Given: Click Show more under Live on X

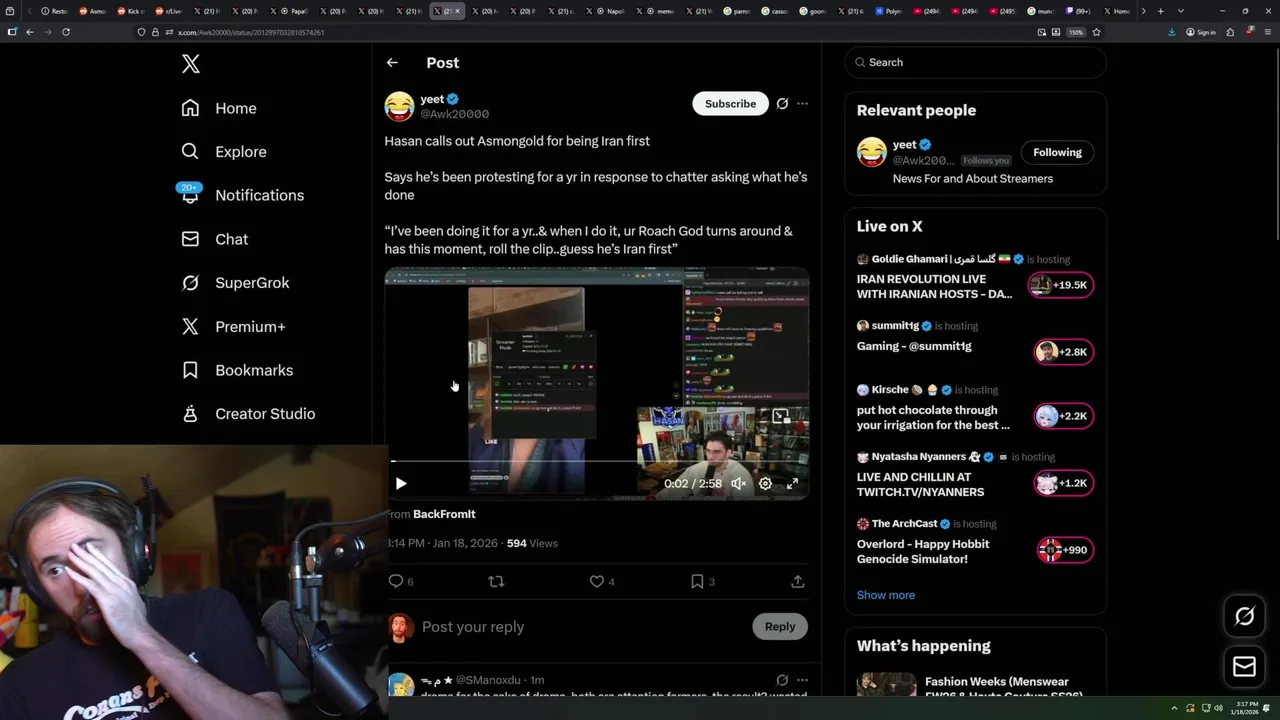Looking at the screenshot, I should 886,595.
